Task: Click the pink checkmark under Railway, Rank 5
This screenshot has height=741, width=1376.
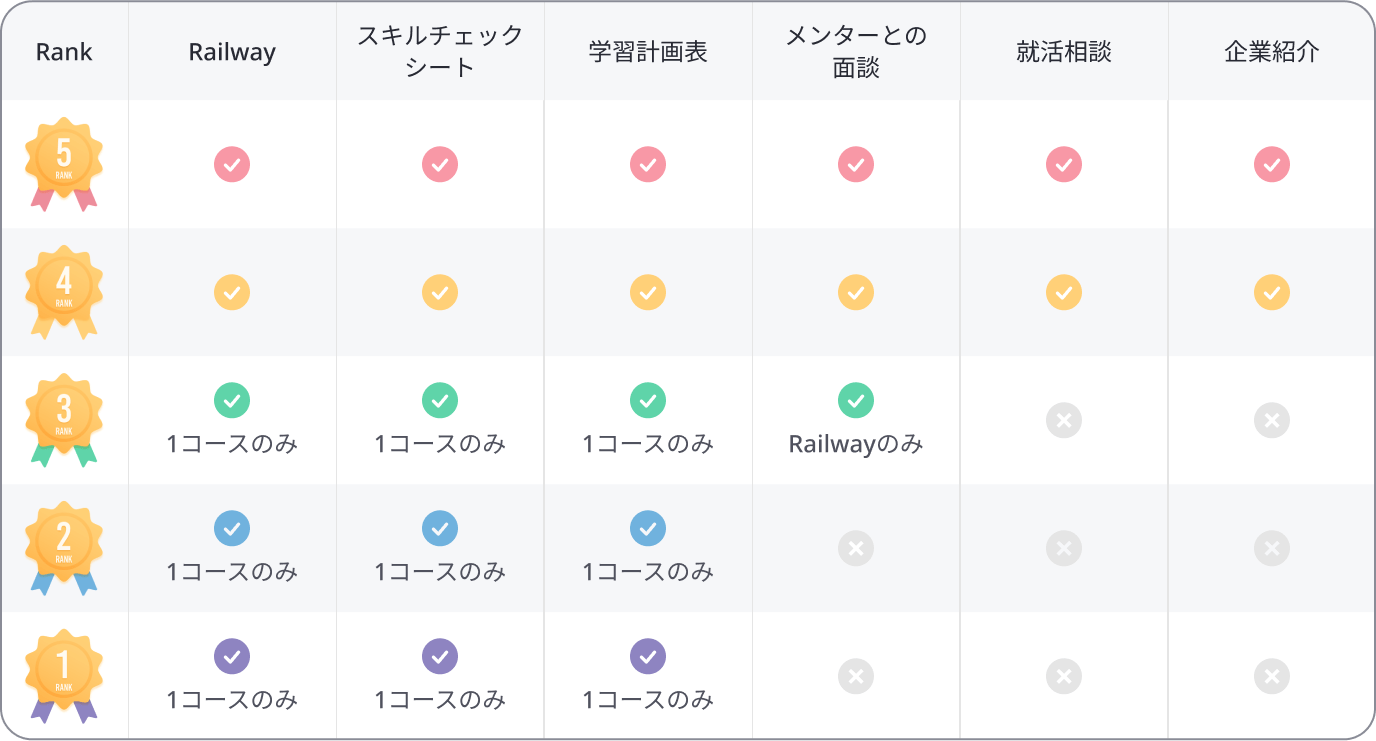Action: 232,164
